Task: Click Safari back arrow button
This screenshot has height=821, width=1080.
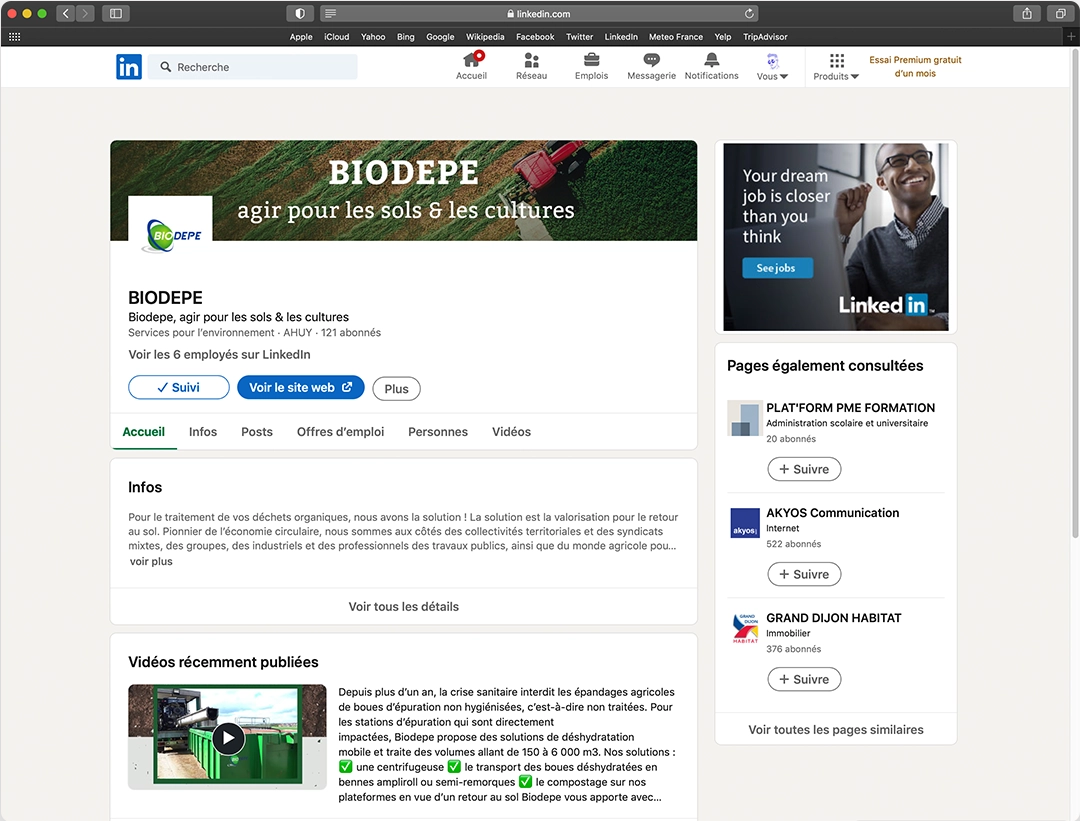Action: click(66, 13)
